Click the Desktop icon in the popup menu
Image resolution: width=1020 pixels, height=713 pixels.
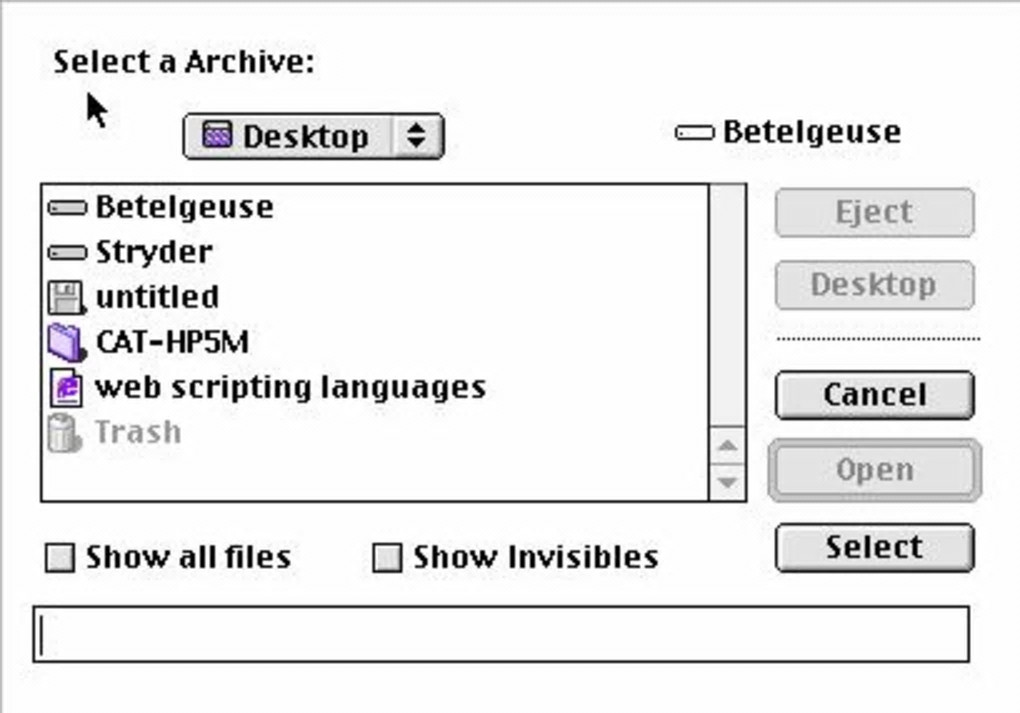[217, 136]
